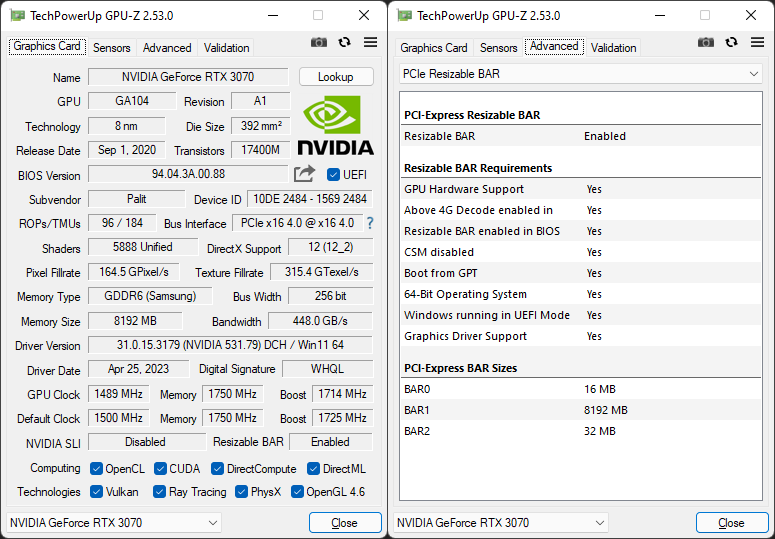Click the Driver Version field

230,345
